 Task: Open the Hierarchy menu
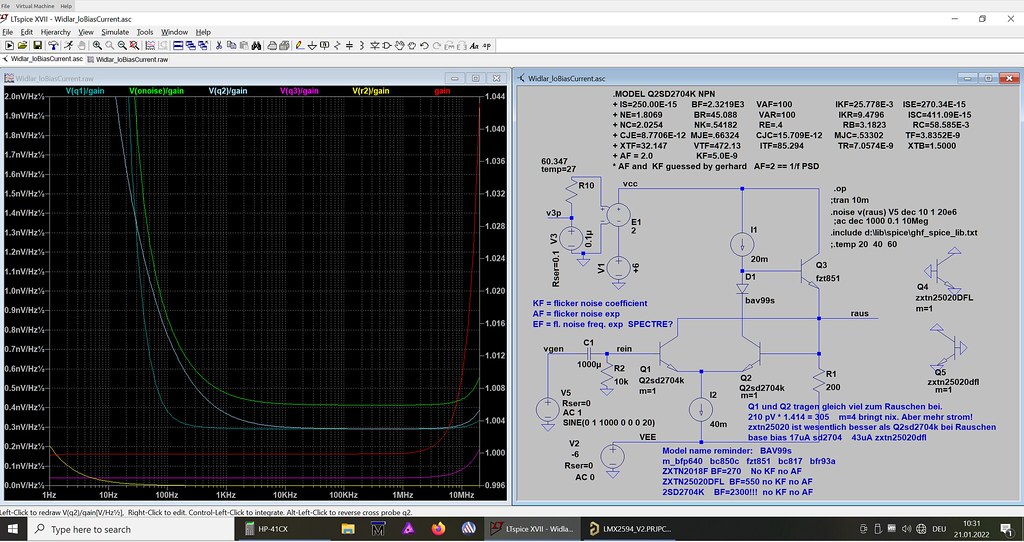tap(55, 32)
